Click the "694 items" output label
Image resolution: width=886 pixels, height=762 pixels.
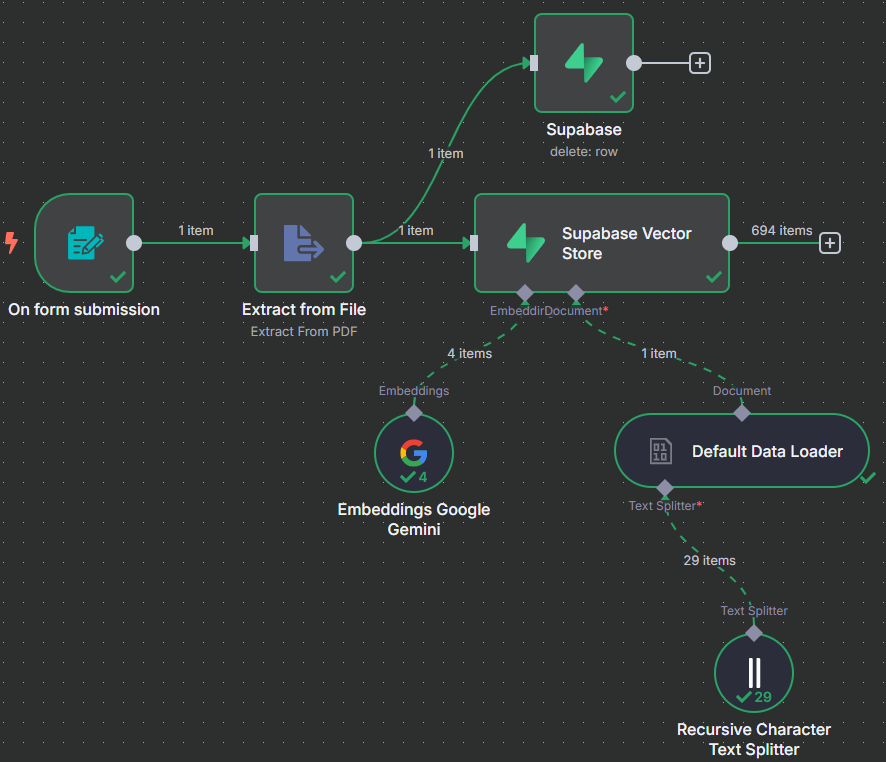781,230
